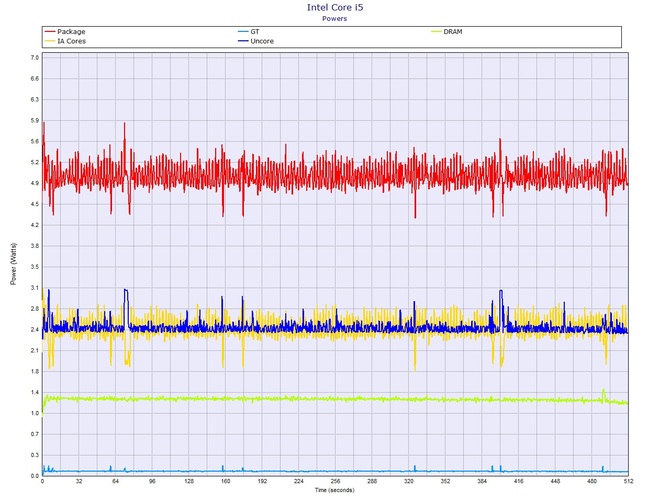670x502 pixels.
Task: Click the Uncore legend entry
Action: point(256,41)
